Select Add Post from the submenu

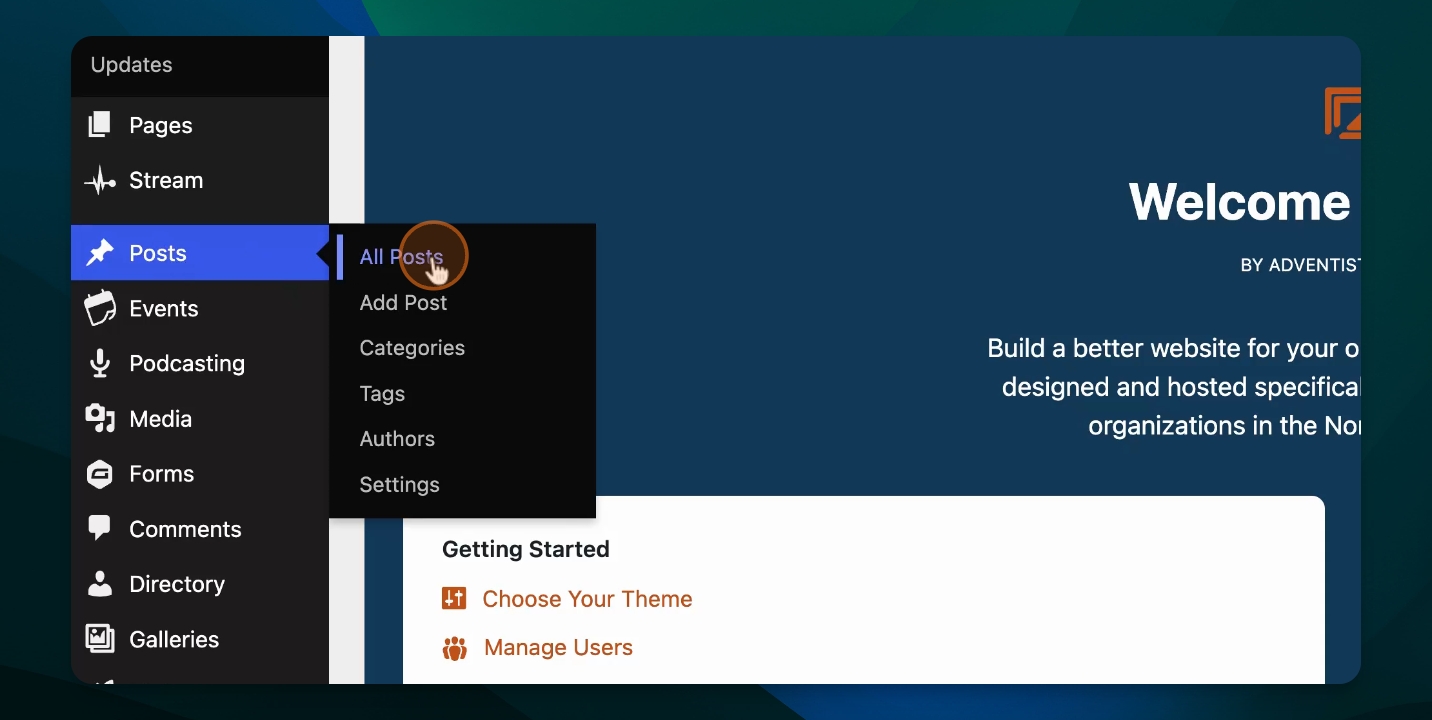point(403,303)
